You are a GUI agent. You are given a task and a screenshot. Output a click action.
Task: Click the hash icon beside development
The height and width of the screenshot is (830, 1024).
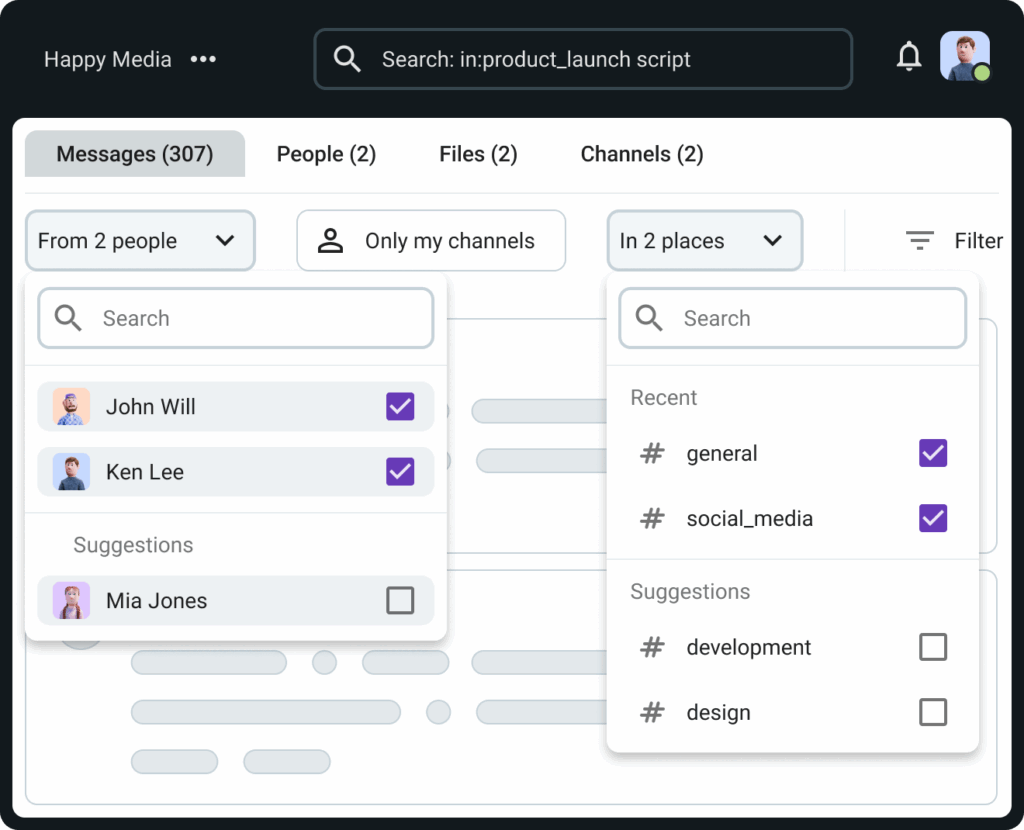pyautogui.click(x=652, y=648)
